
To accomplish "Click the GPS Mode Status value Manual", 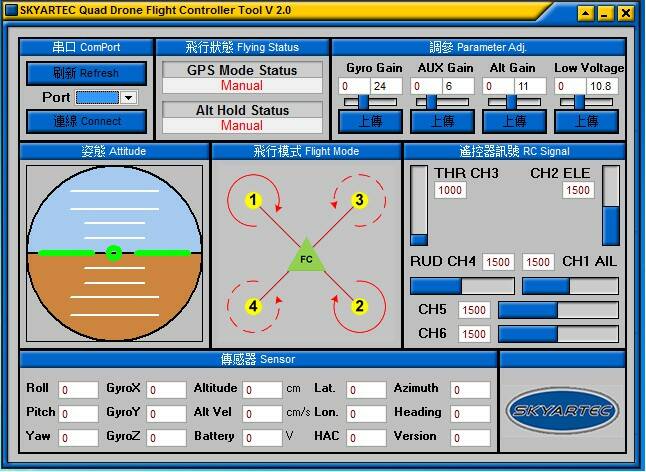I will pyautogui.click(x=242, y=86).
